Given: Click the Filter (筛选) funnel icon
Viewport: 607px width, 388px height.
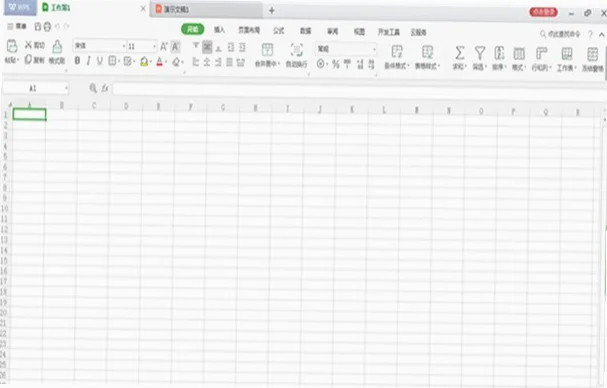Looking at the screenshot, I should tap(480, 53).
